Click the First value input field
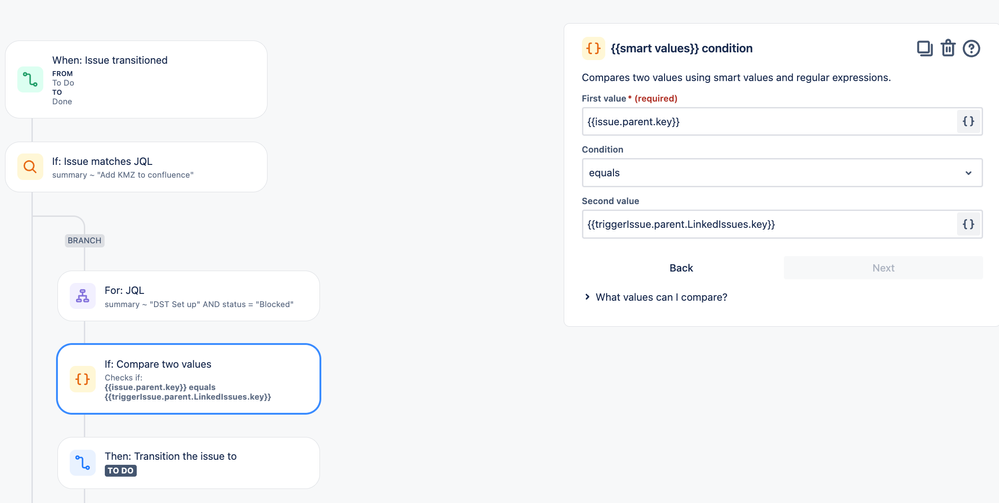The image size is (999, 503). (x=768, y=121)
